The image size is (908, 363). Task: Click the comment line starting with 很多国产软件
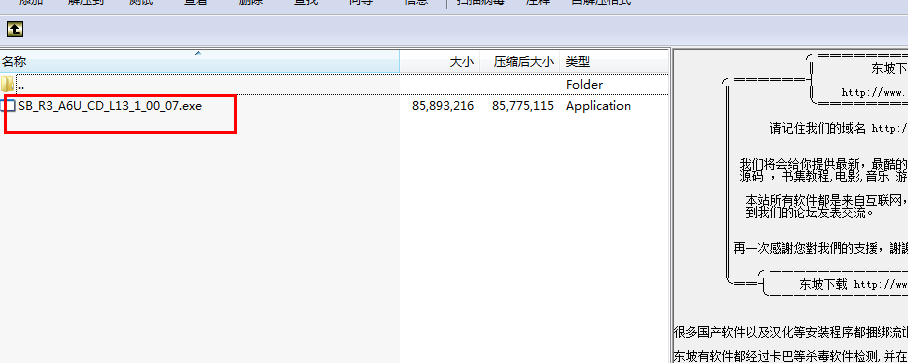click(x=790, y=332)
